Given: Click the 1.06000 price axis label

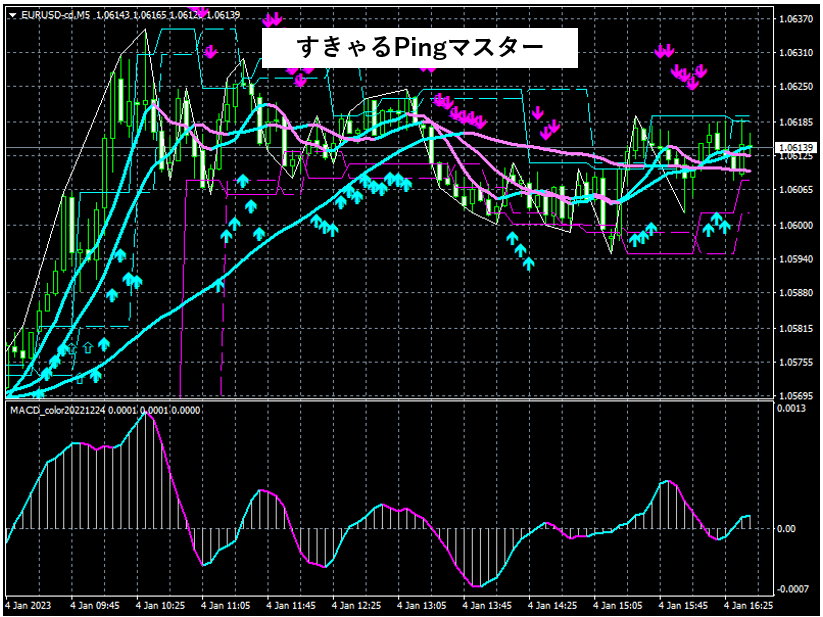Looking at the screenshot, I should (796, 225).
